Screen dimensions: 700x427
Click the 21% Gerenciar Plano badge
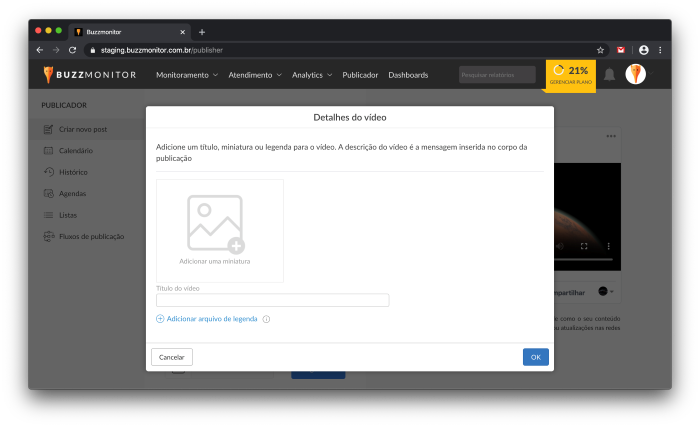(x=570, y=75)
